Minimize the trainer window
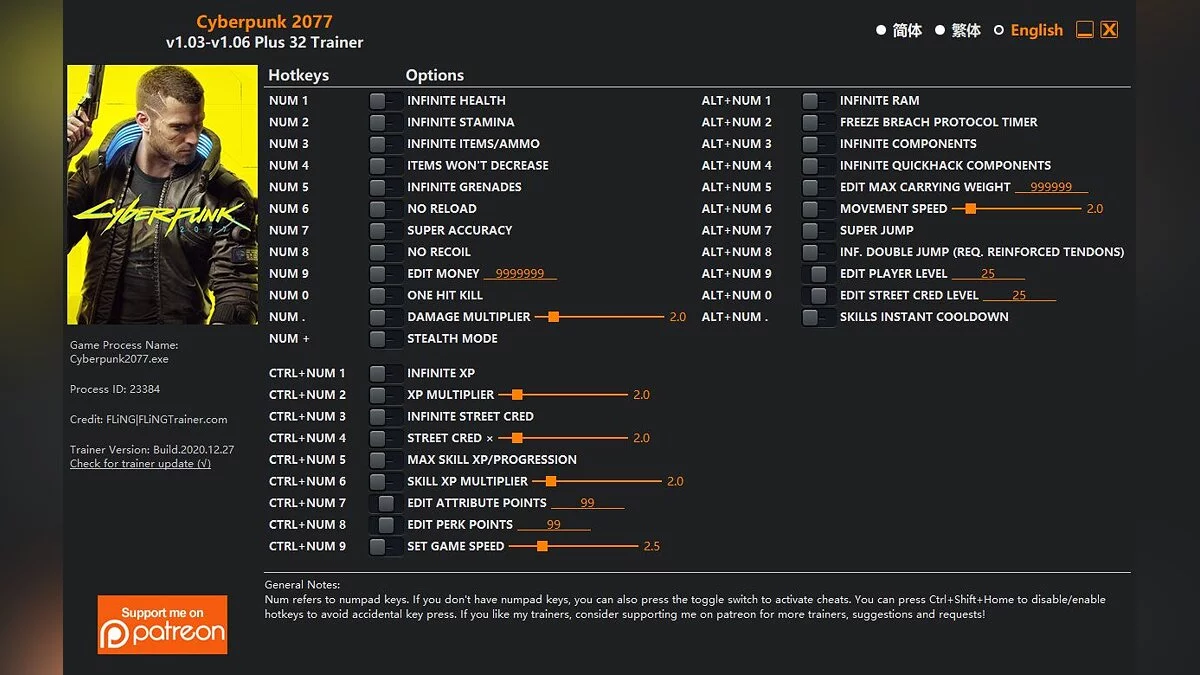The height and width of the screenshot is (675, 1200). 1085,30
